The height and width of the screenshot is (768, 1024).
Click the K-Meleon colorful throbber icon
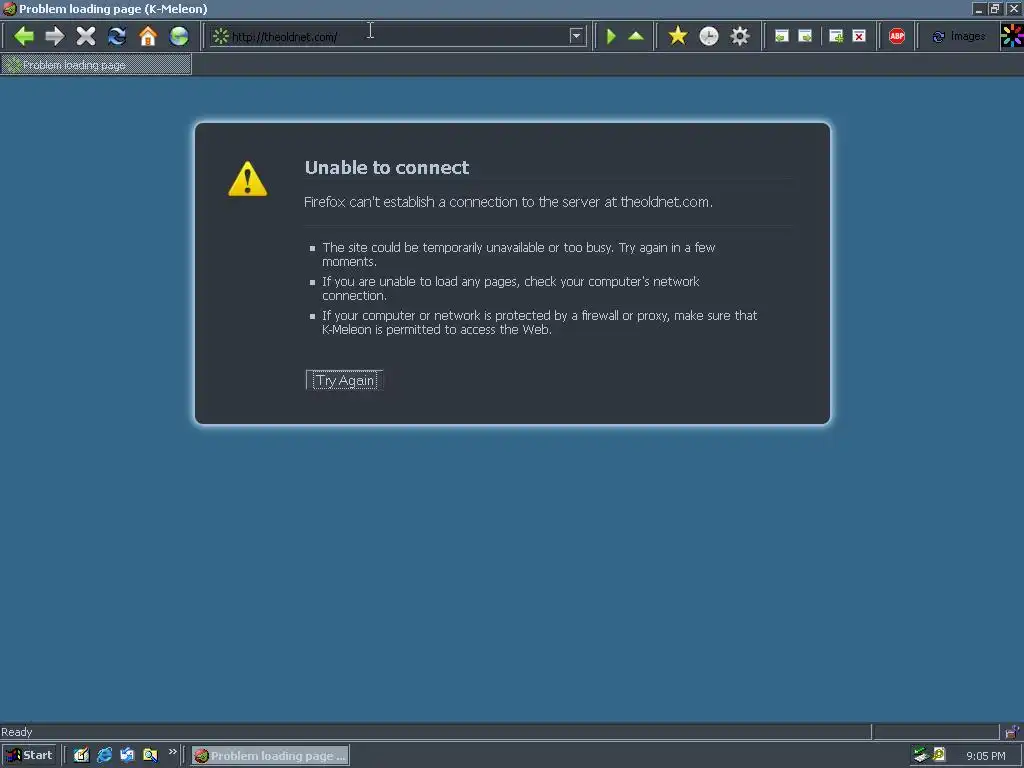(x=1012, y=36)
